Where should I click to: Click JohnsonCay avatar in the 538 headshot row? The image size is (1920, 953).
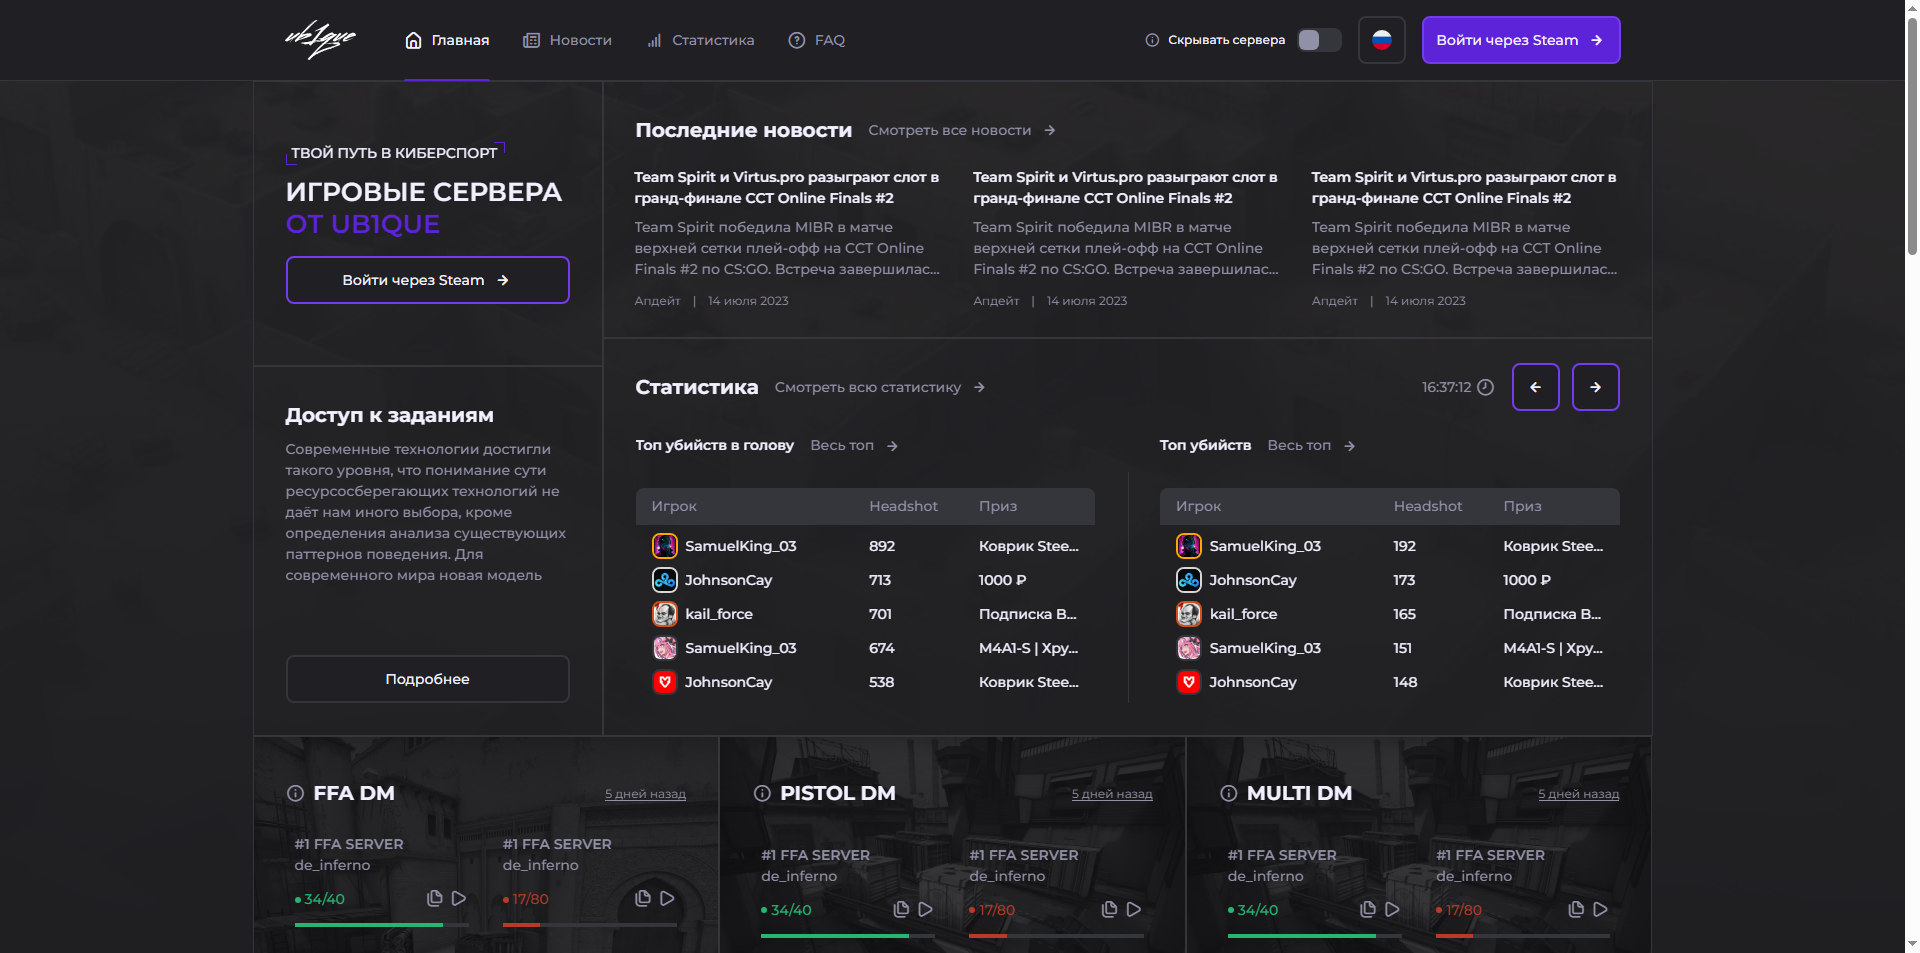(x=665, y=682)
